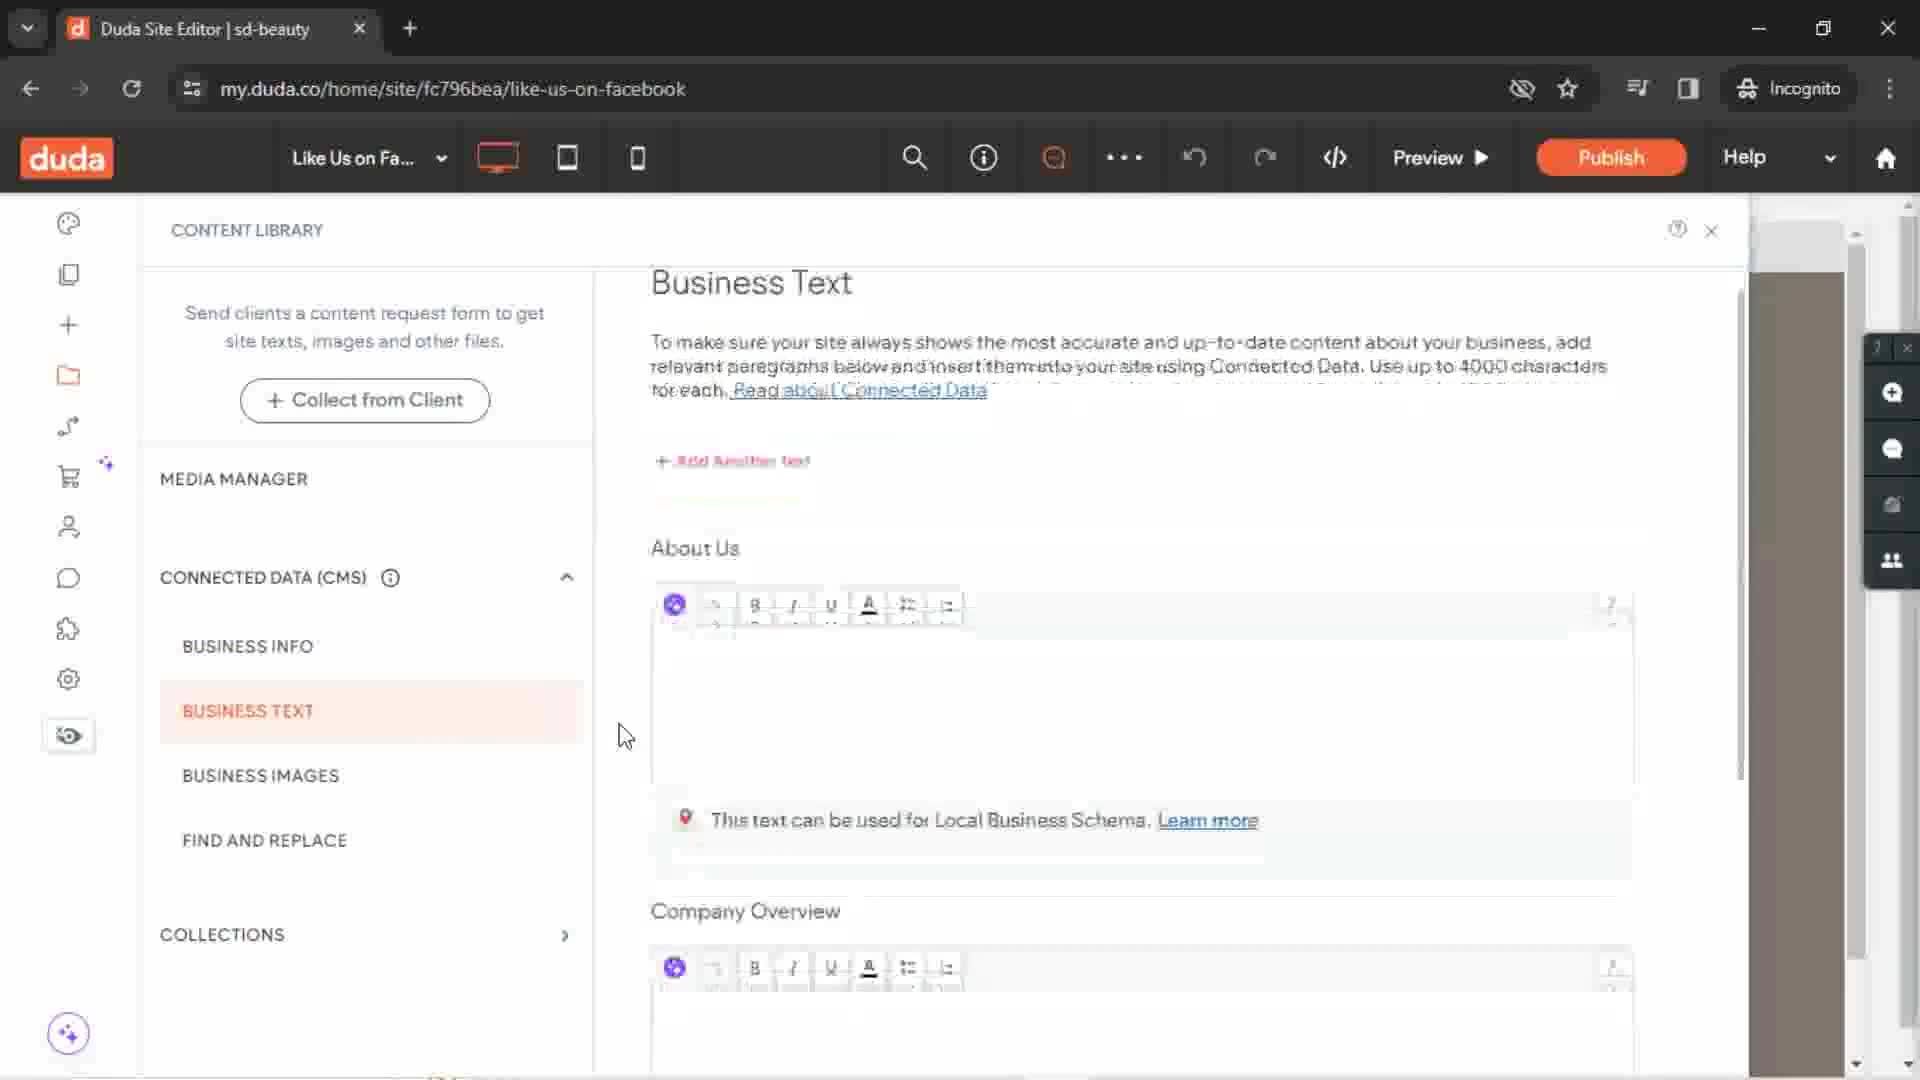This screenshot has height=1080, width=1920.
Task: Close the Content Library panel
Action: point(1711,231)
